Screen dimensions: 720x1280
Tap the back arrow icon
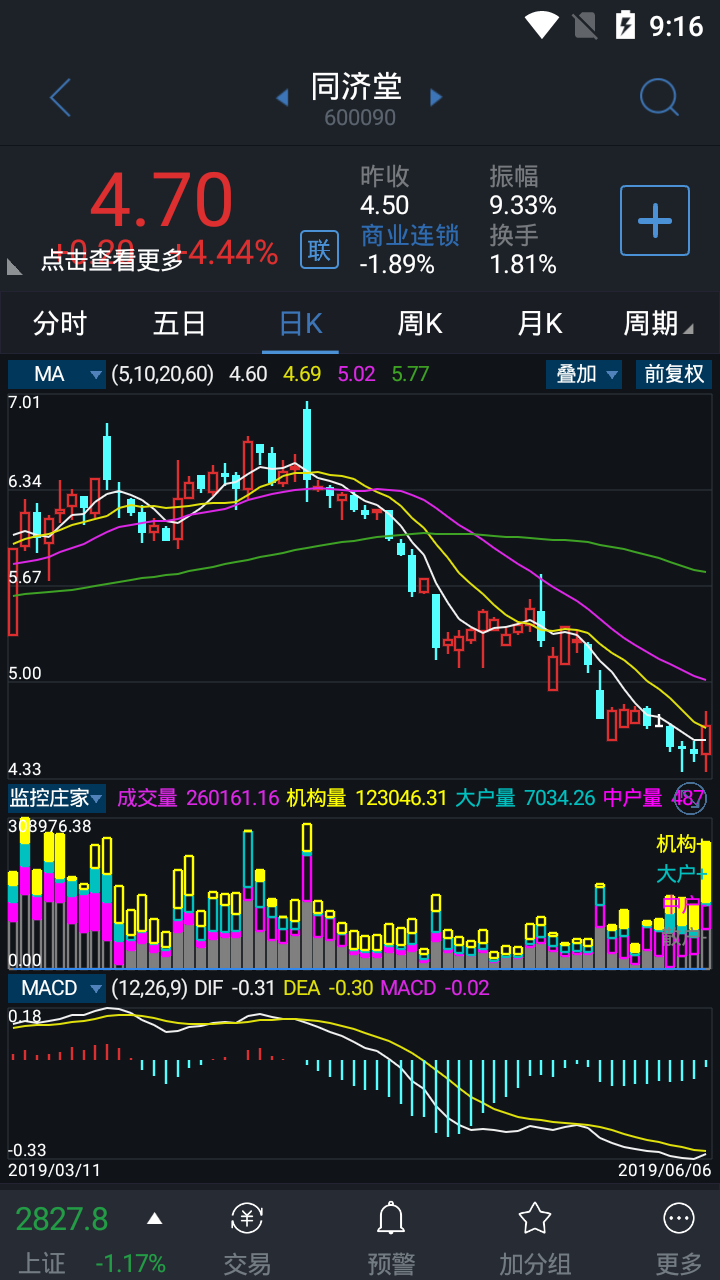60,98
